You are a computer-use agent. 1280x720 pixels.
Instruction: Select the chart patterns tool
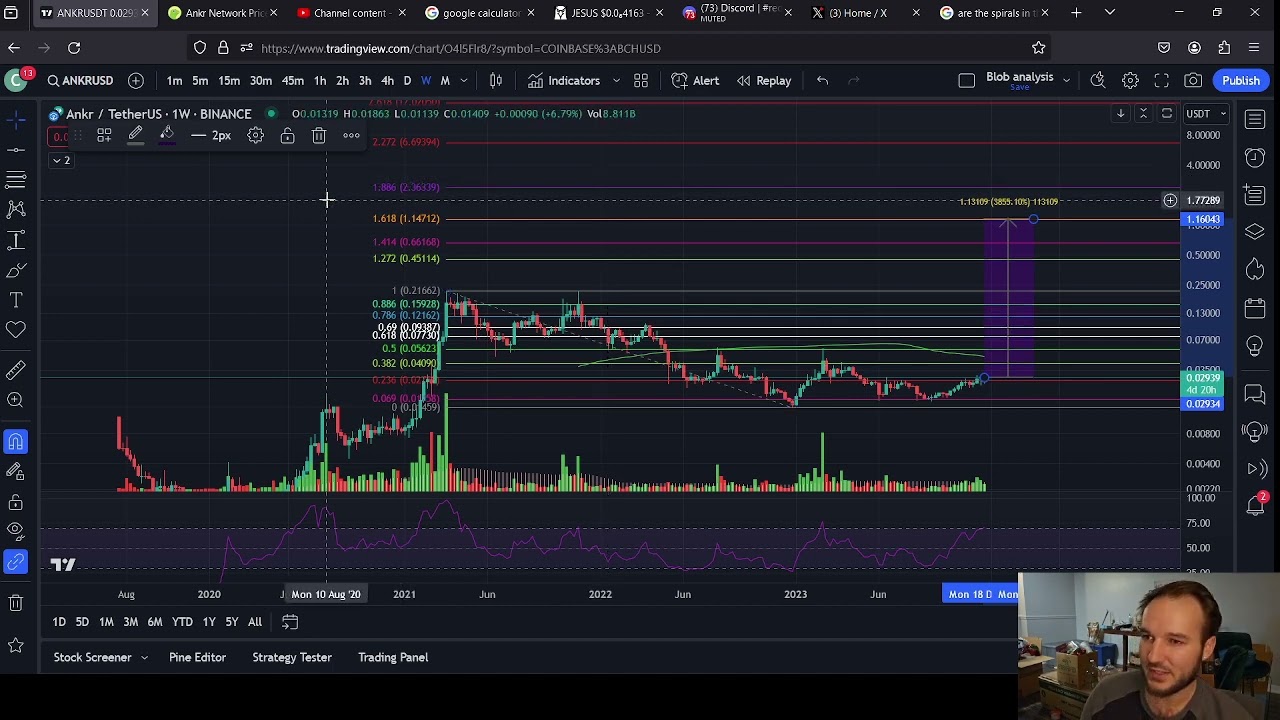pyautogui.click(x=16, y=210)
